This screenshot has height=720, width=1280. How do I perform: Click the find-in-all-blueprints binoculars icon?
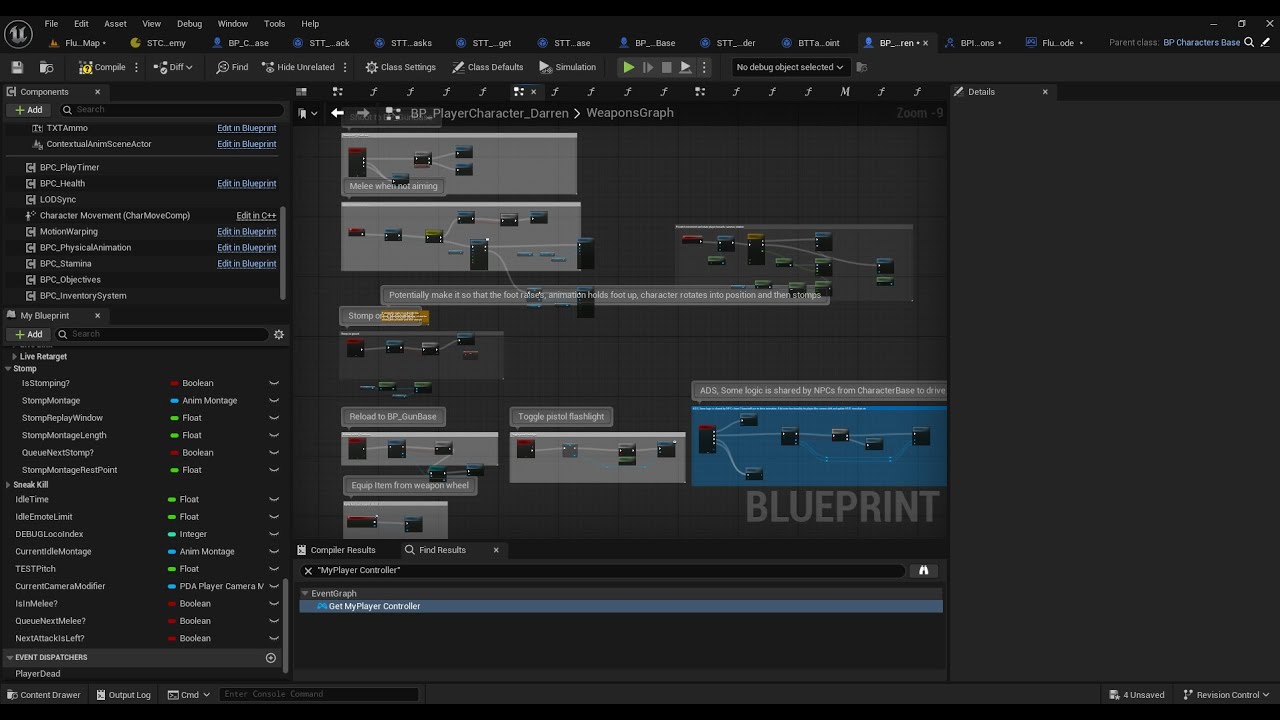point(923,570)
